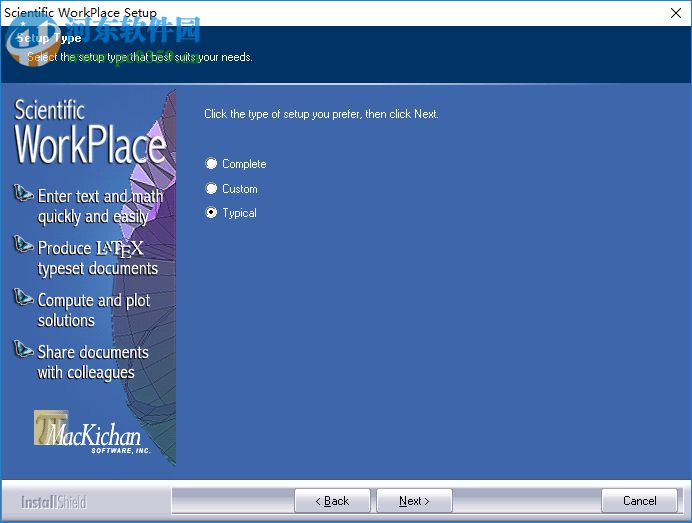Go to the next setup step
The height and width of the screenshot is (523, 692).
tap(414, 501)
